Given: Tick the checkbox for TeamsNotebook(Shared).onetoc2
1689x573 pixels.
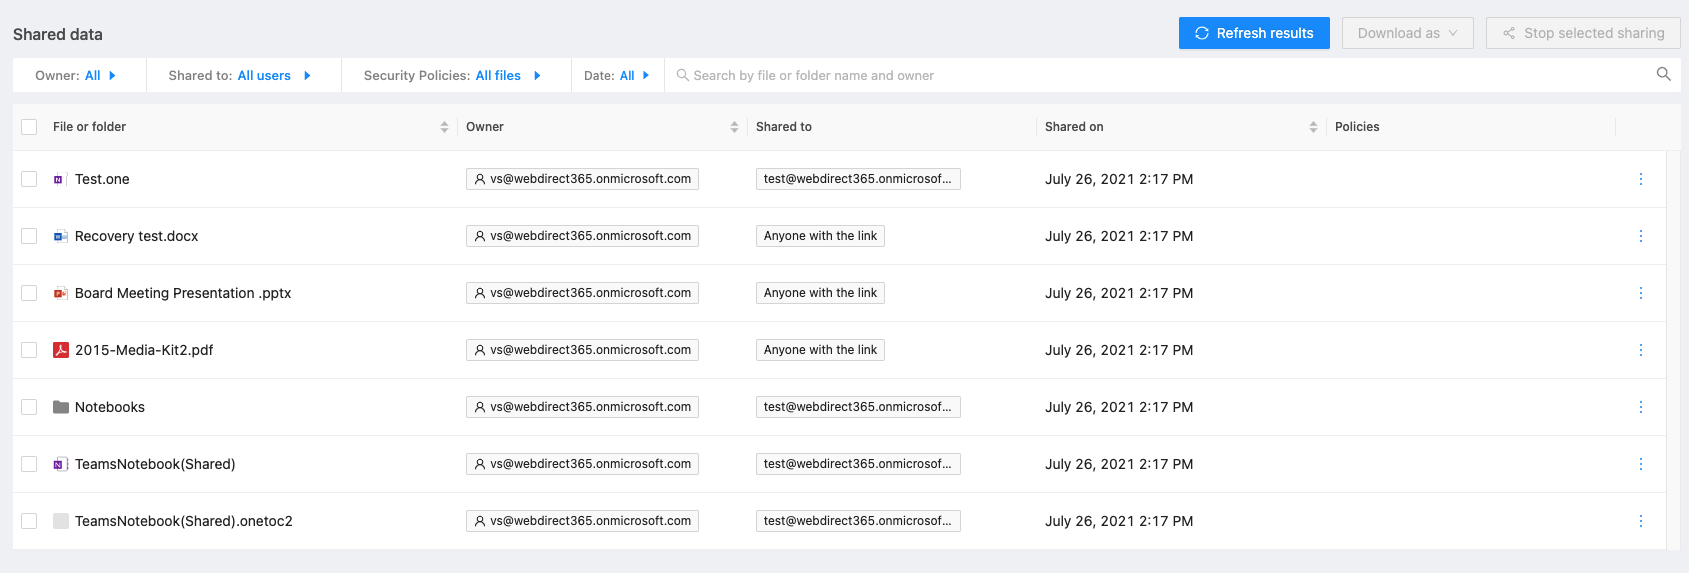Looking at the screenshot, I should coord(29,521).
